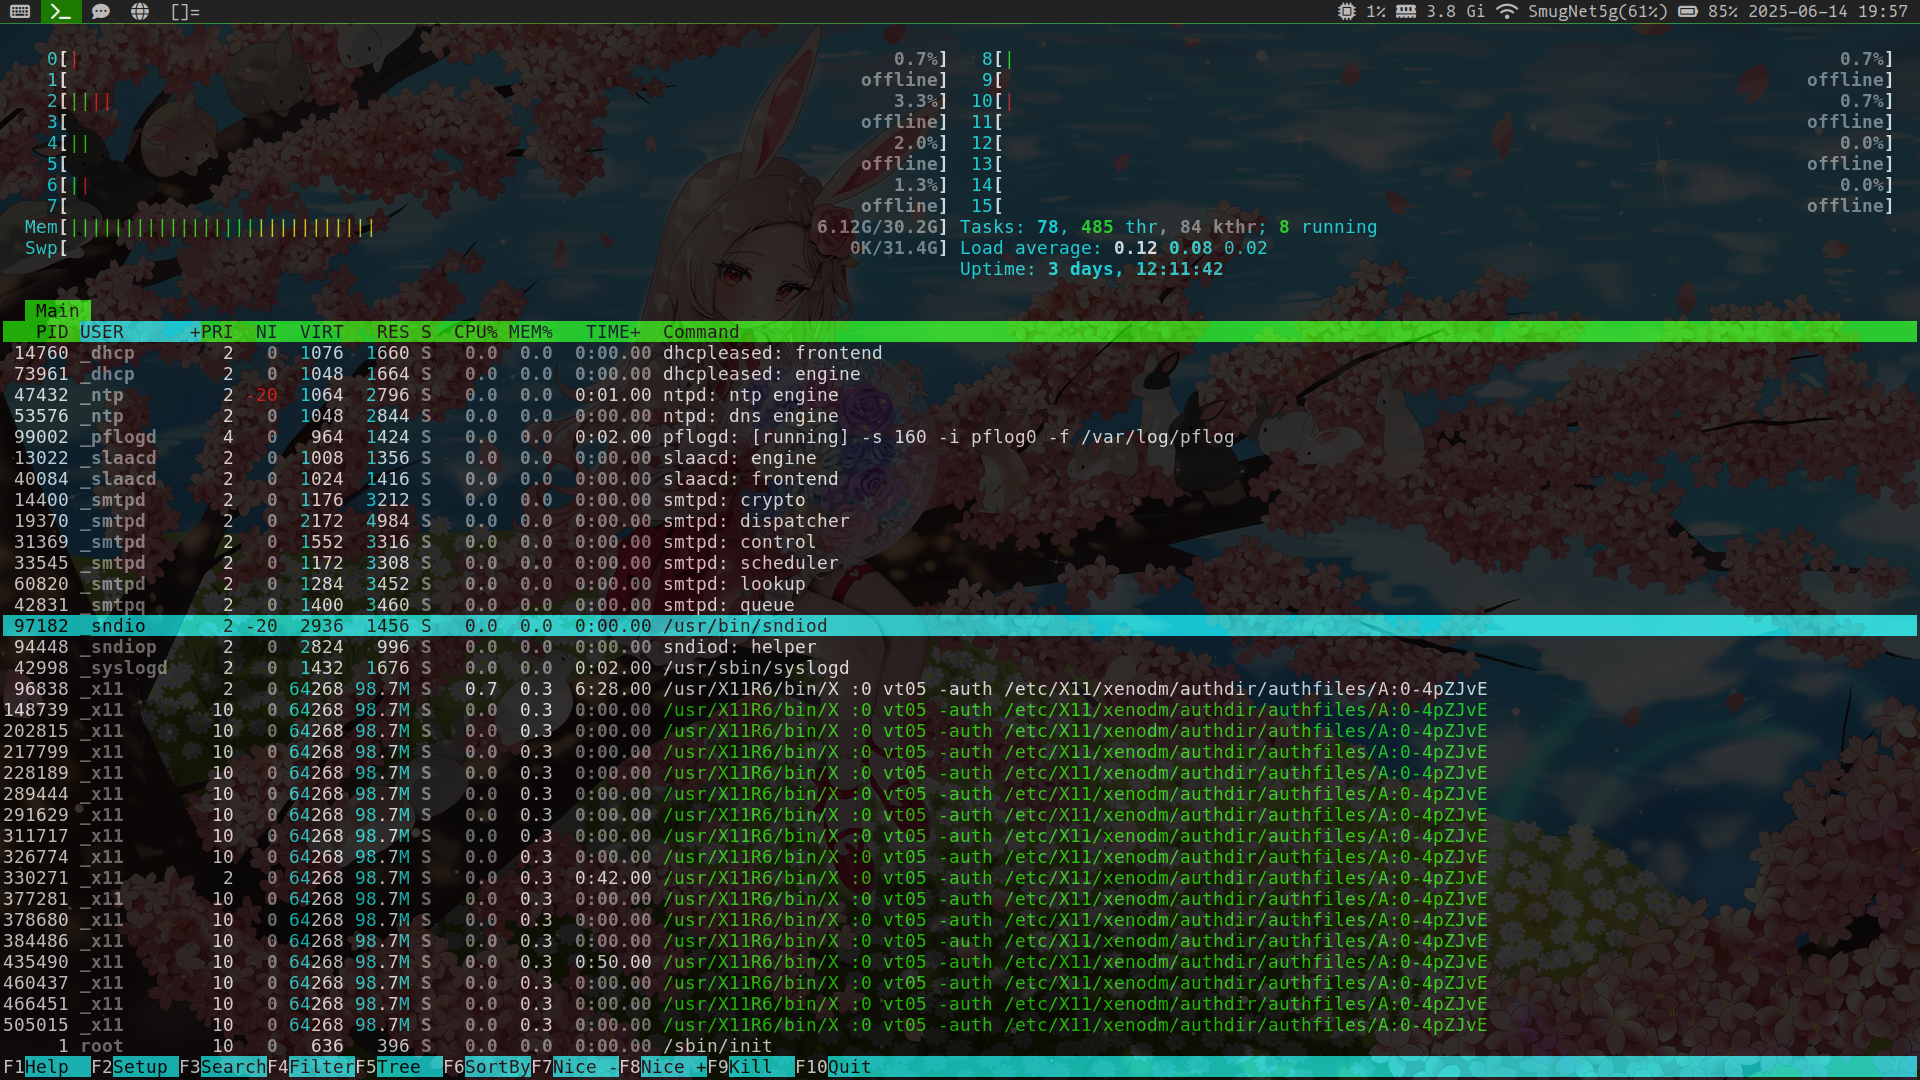Select X thread row PID 330271
The height and width of the screenshot is (1080, 1920).
[x=960, y=878]
